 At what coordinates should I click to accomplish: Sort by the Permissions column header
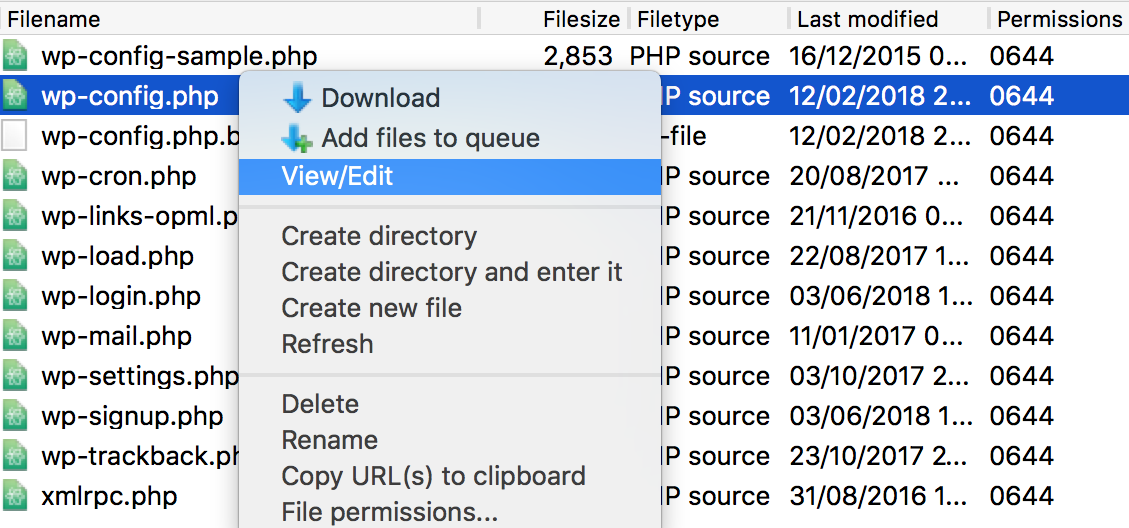(x=1059, y=19)
